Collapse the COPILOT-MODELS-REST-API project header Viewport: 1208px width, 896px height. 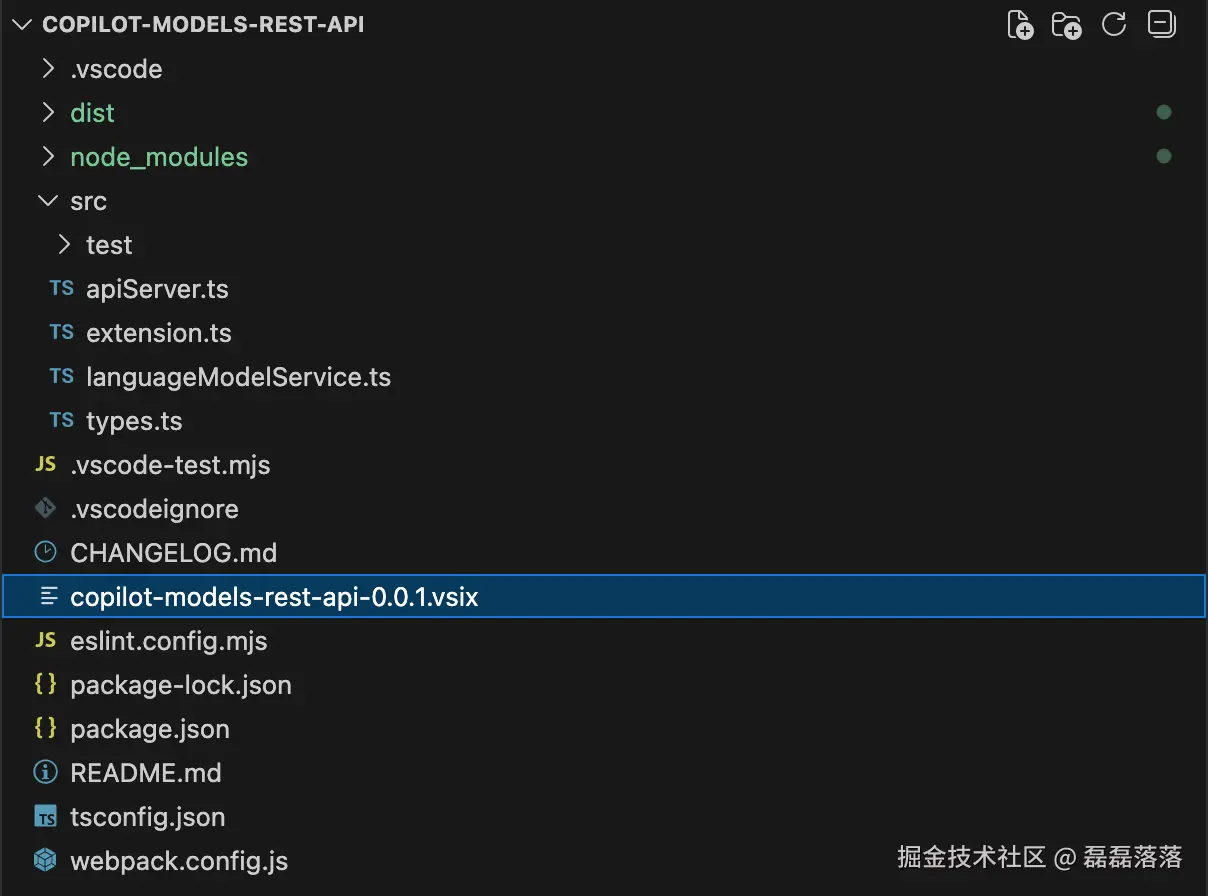(22, 24)
